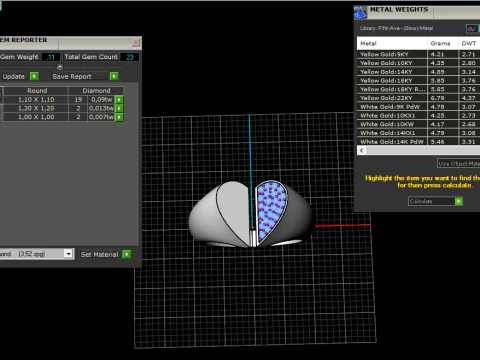
Task: Select the White Gold:14K PdW row
Action: click(x=418, y=141)
